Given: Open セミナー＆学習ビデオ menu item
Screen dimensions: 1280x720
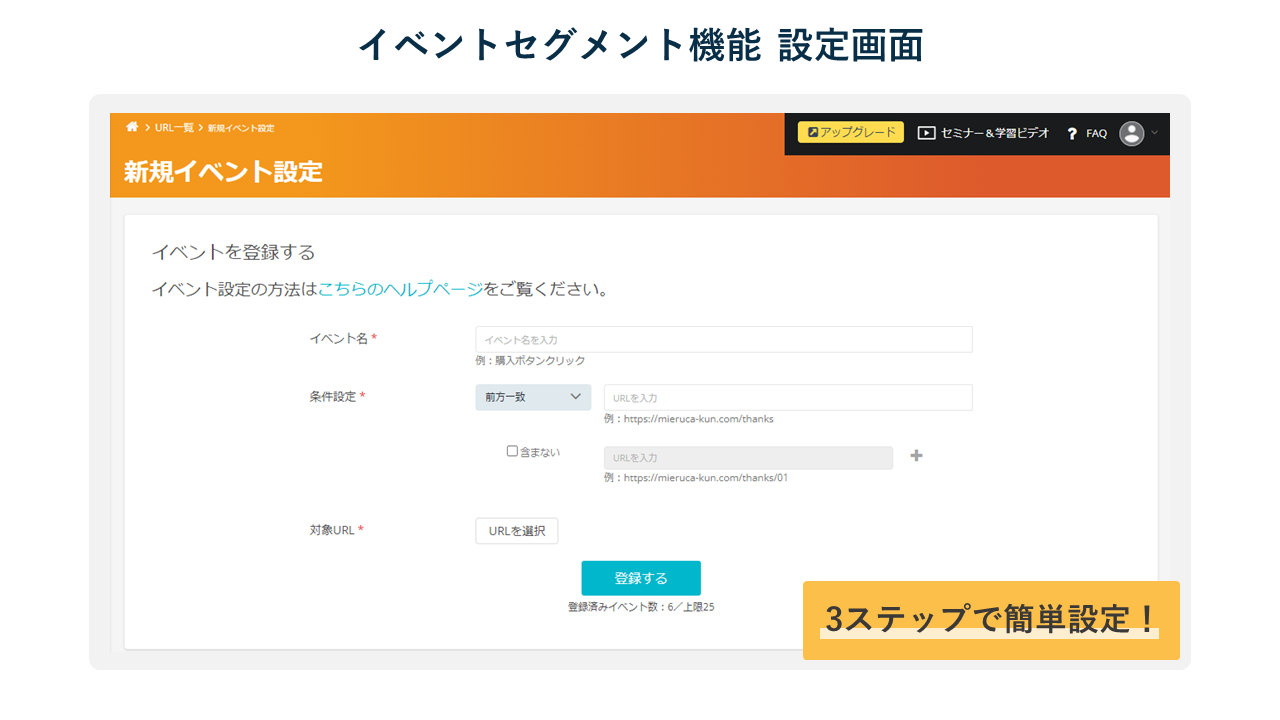Looking at the screenshot, I should click(995, 132).
